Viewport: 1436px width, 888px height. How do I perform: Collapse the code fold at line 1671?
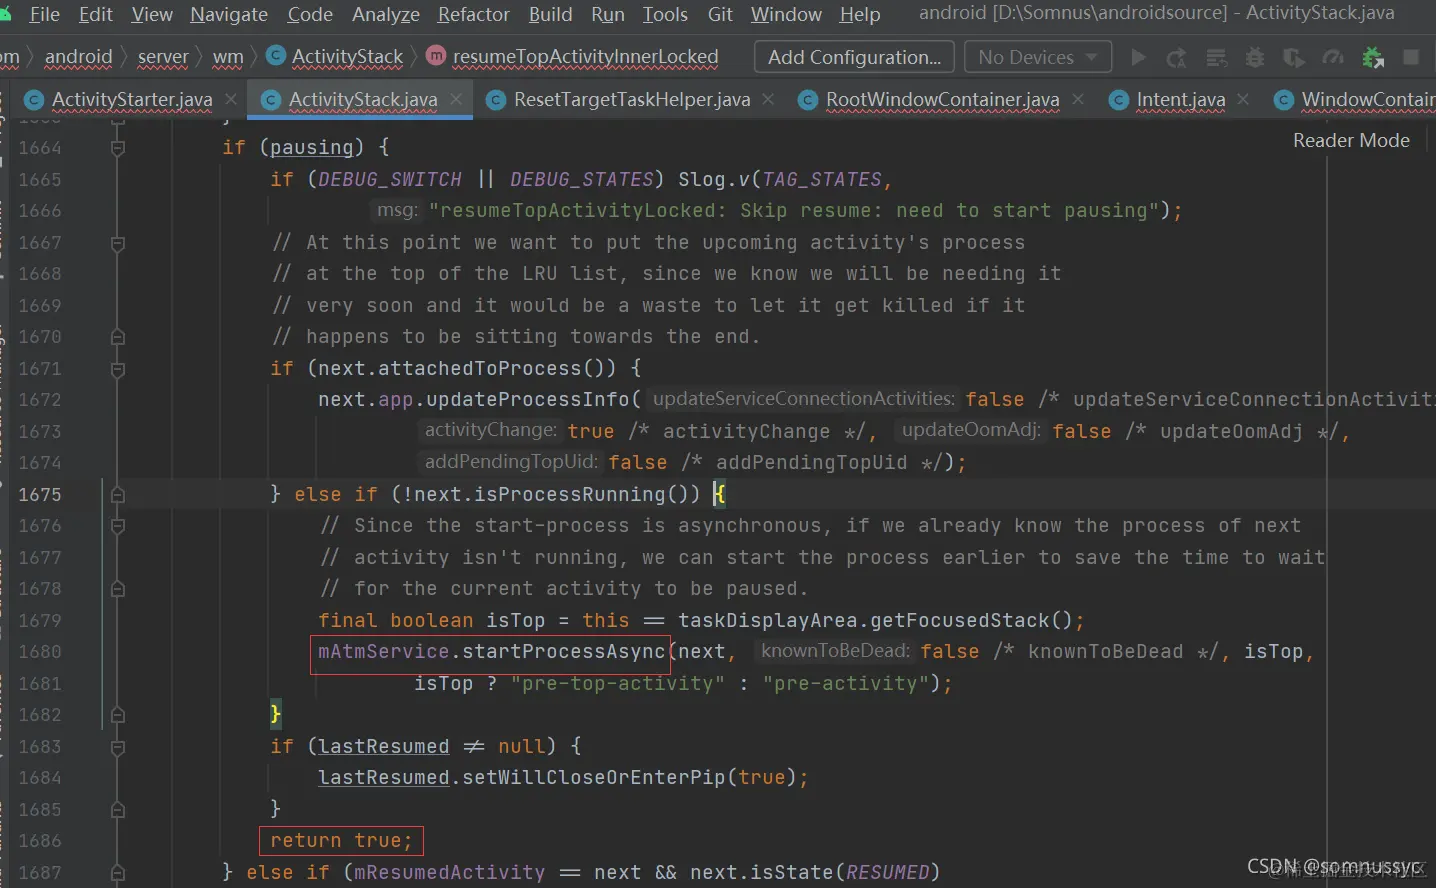tap(118, 369)
